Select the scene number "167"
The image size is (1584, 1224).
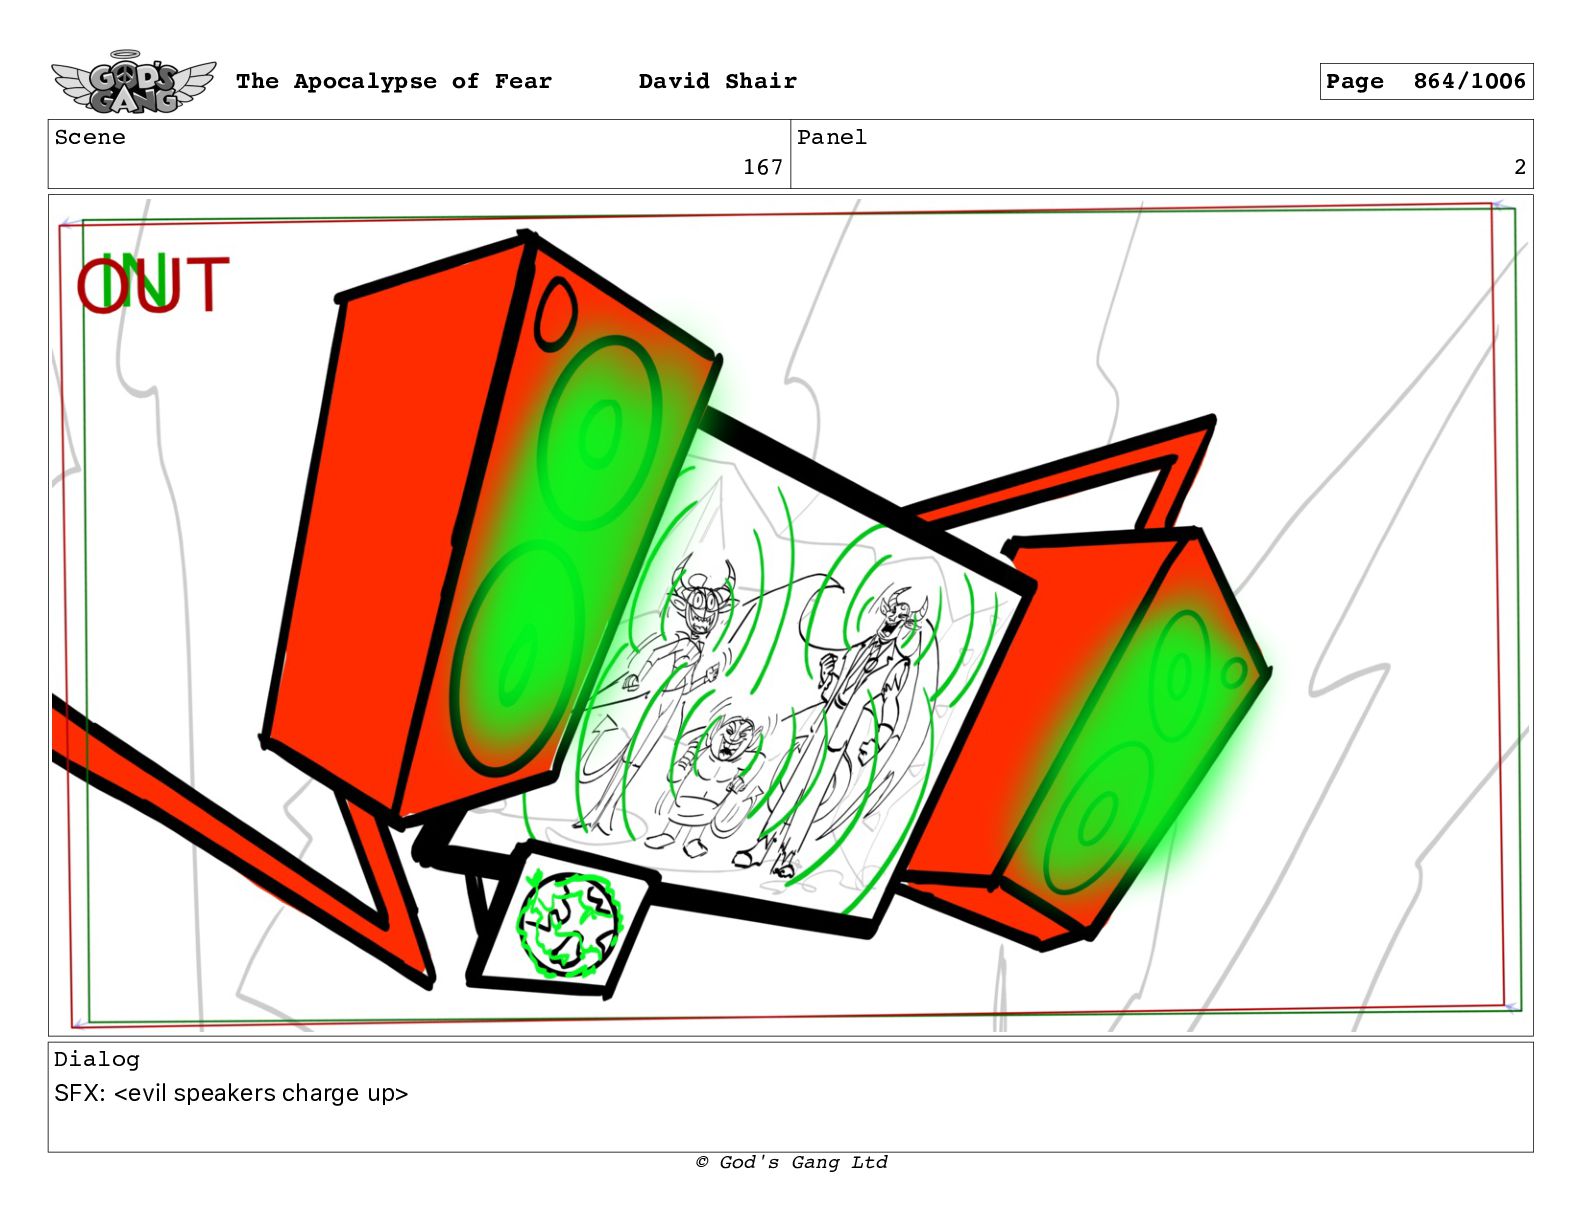coord(763,168)
